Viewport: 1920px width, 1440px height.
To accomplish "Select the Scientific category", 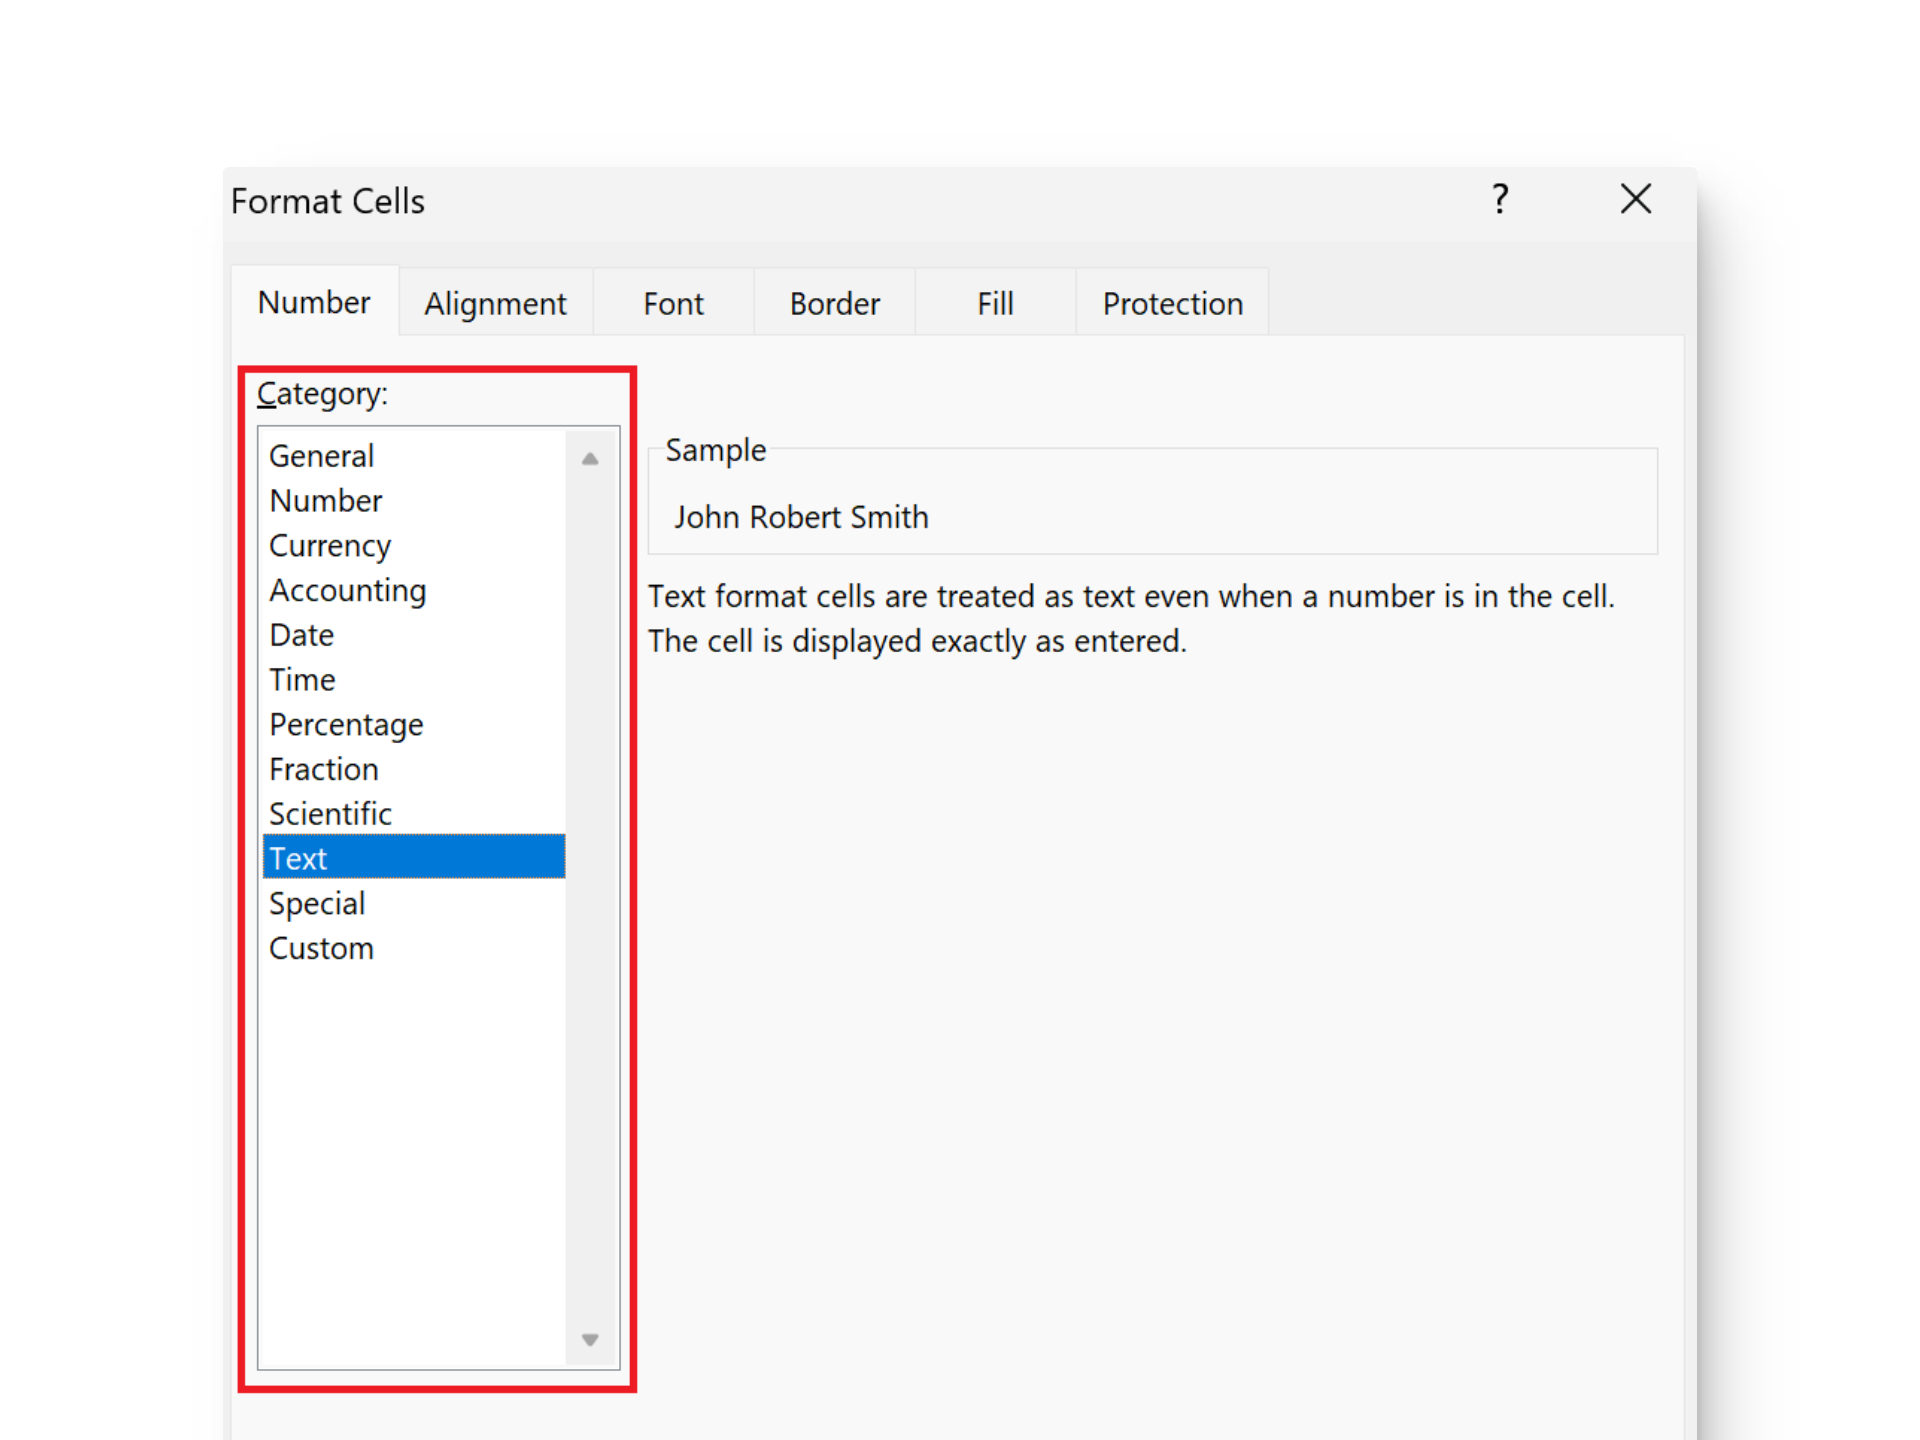I will (x=330, y=812).
